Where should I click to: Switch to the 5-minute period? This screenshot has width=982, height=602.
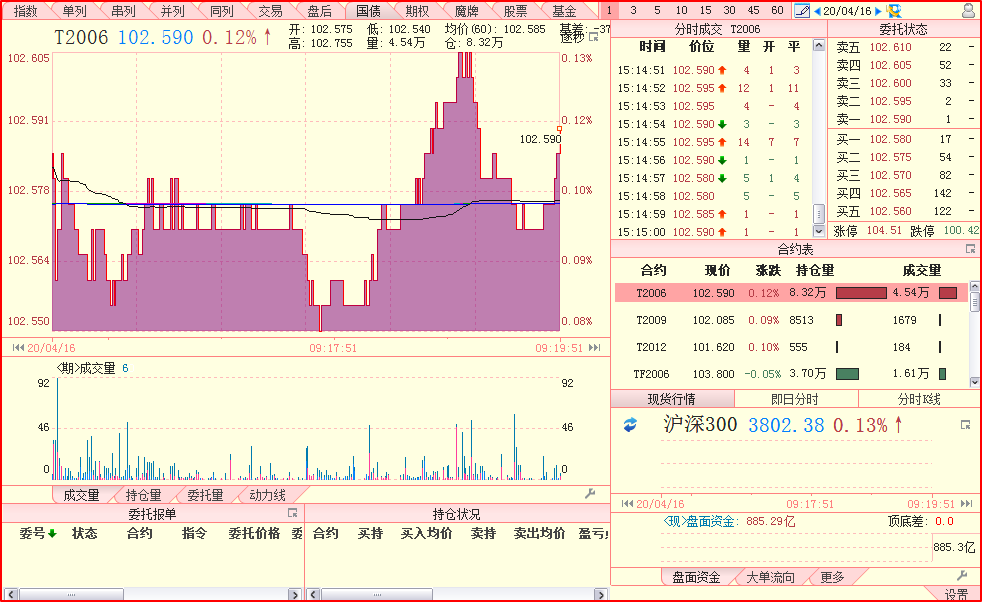point(656,11)
